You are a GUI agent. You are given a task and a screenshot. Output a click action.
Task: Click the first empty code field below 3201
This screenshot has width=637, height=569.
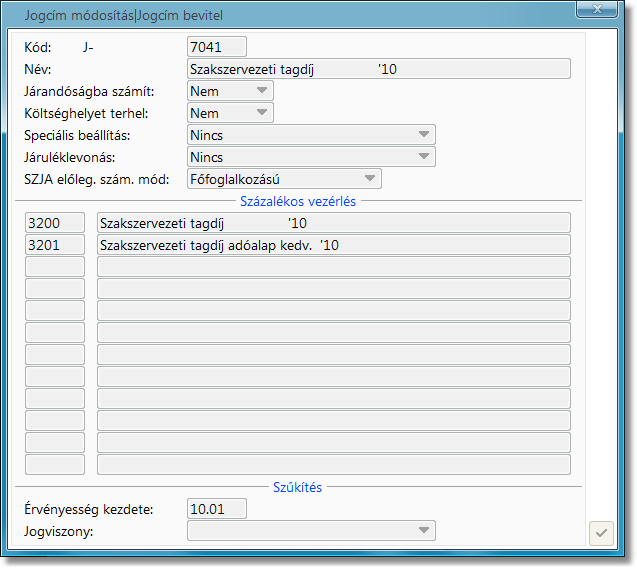(x=55, y=266)
